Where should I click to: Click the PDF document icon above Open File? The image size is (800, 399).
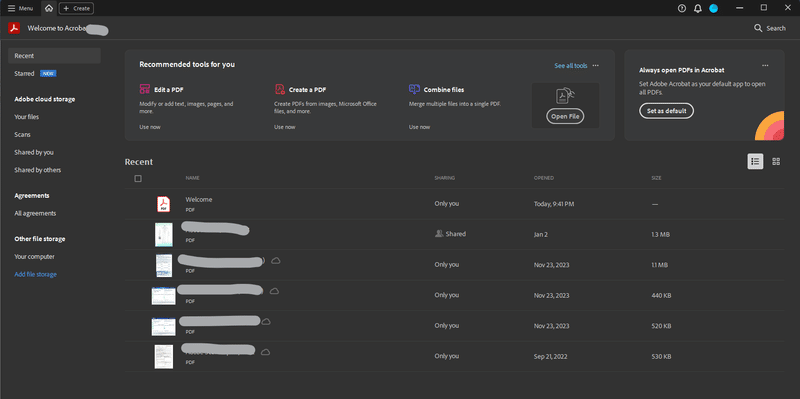pos(565,96)
